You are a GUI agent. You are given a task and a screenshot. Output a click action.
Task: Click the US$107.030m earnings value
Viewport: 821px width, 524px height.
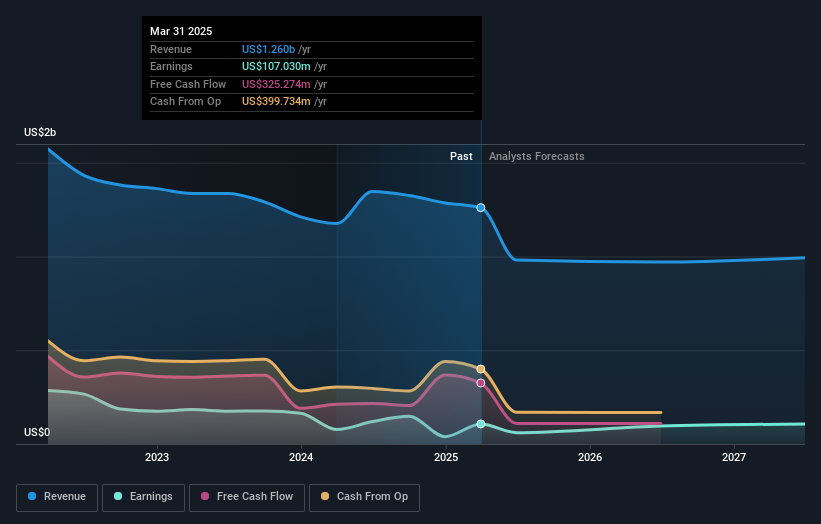[x=276, y=66]
